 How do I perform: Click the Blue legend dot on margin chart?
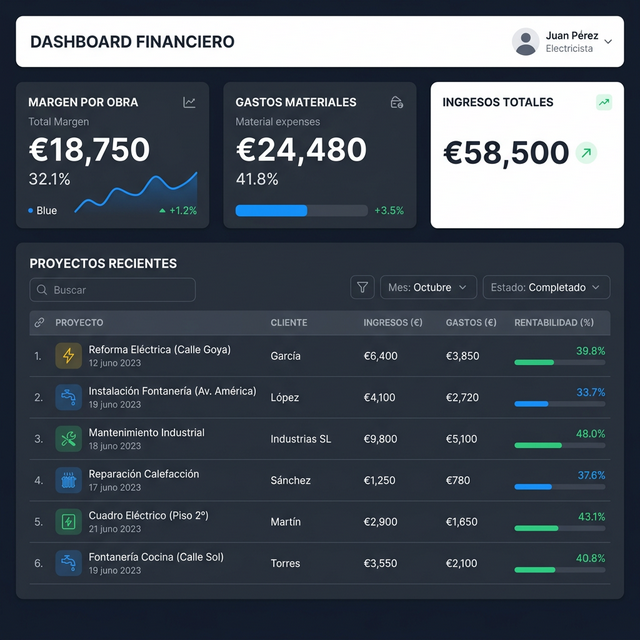(31, 211)
